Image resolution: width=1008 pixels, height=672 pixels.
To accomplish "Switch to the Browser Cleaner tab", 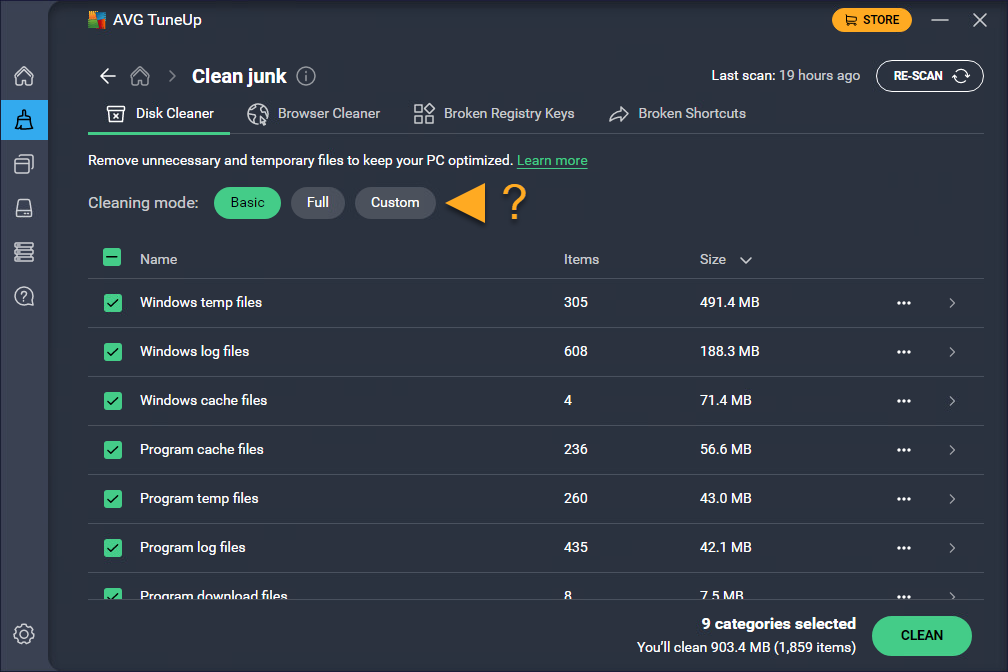I will pos(314,114).
